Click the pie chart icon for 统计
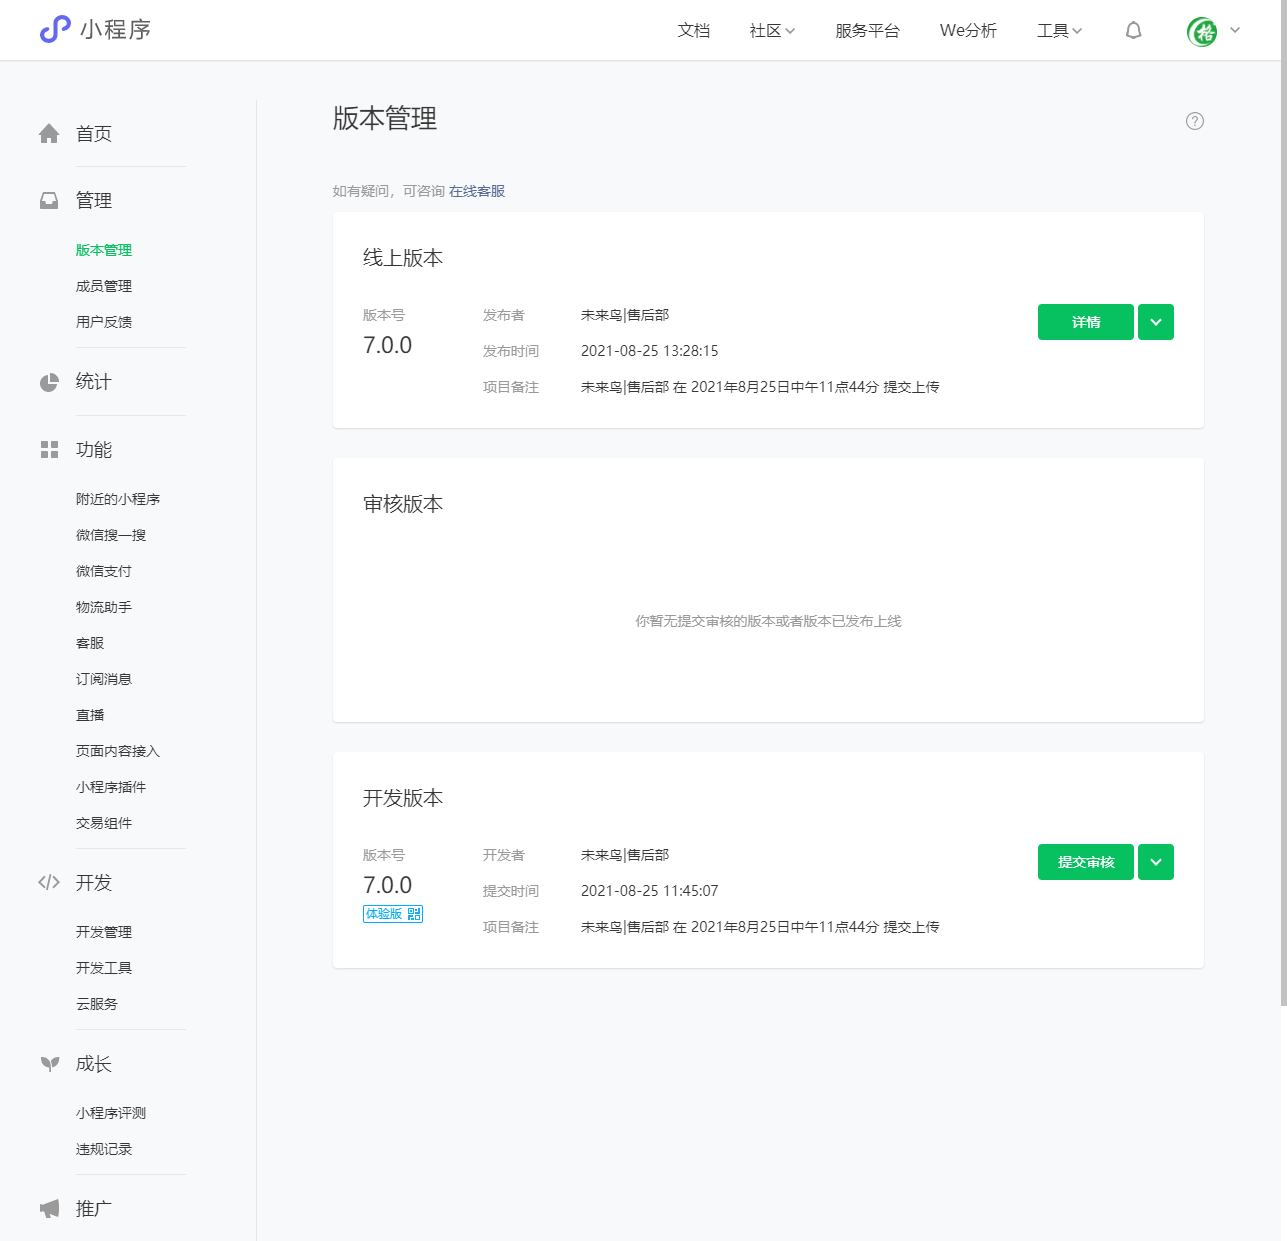This screenshot has height=1241, width=1287. point(49,382)
